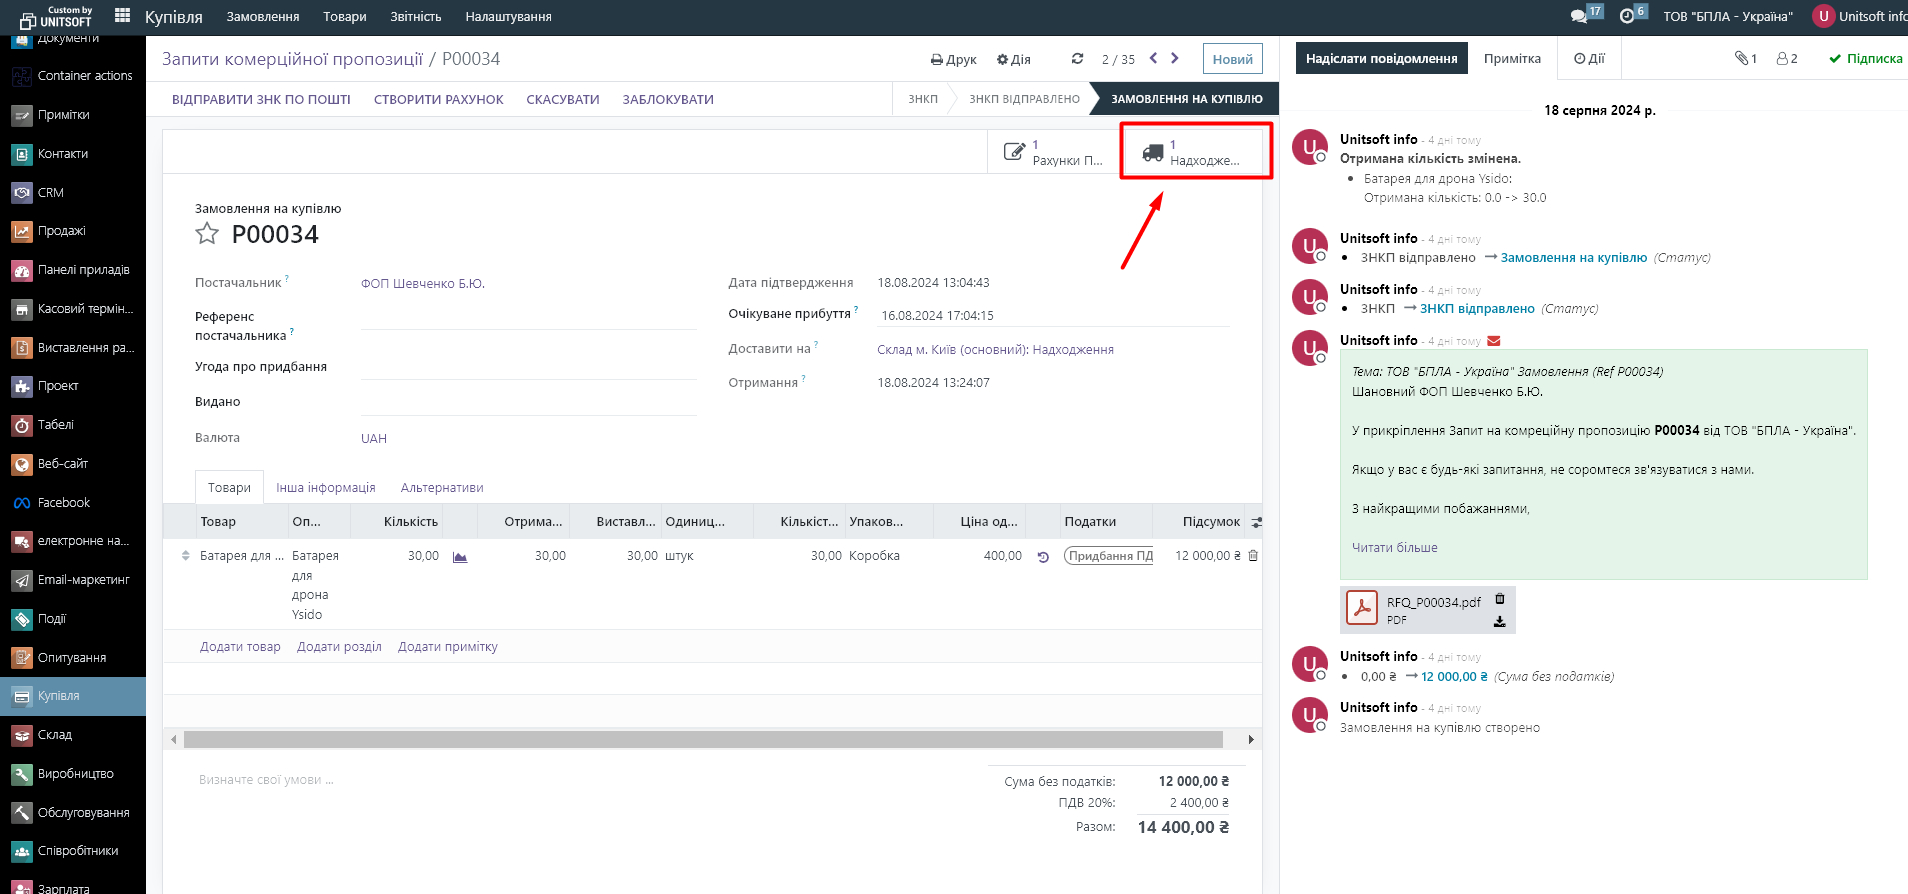This screenshot has width=1908, height=894.
Task: Go to next record with right arrow
Action: (x=1175, y=59)
